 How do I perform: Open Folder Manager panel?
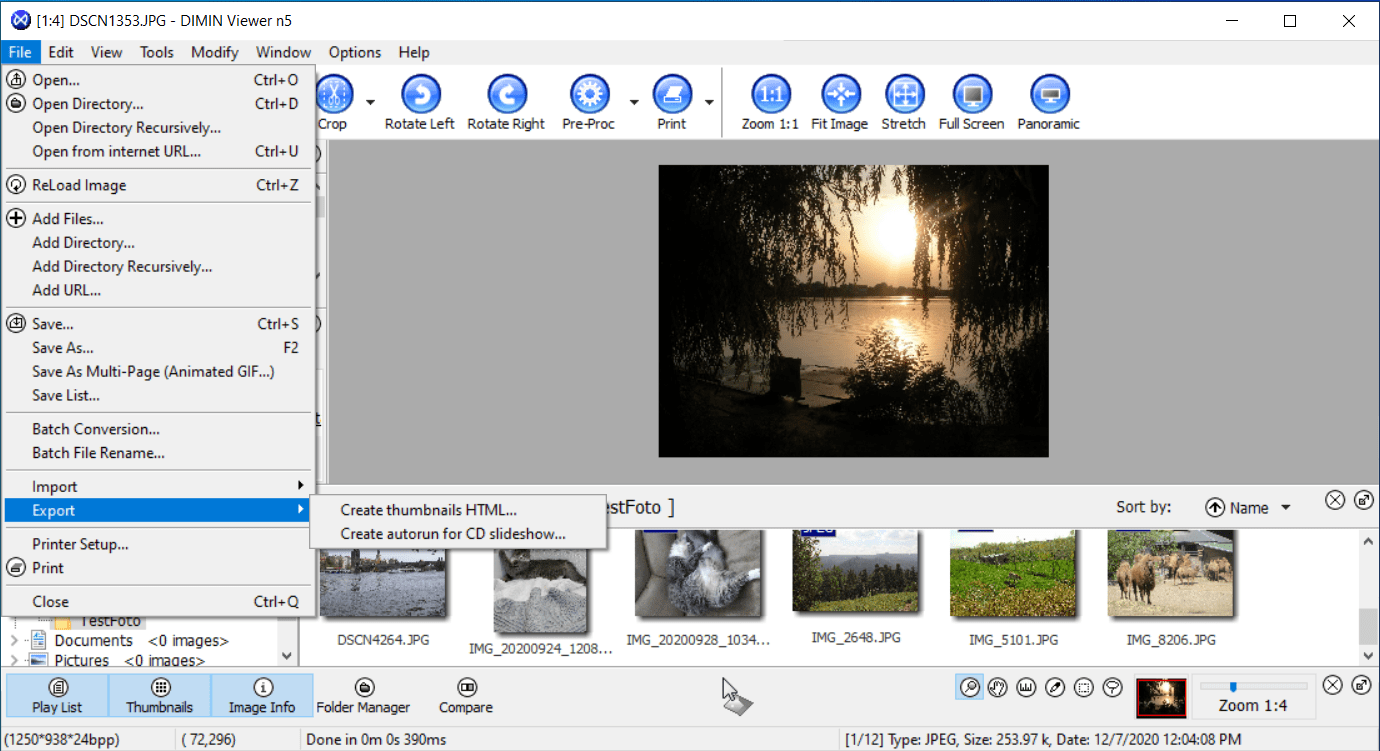click(363, 696)
